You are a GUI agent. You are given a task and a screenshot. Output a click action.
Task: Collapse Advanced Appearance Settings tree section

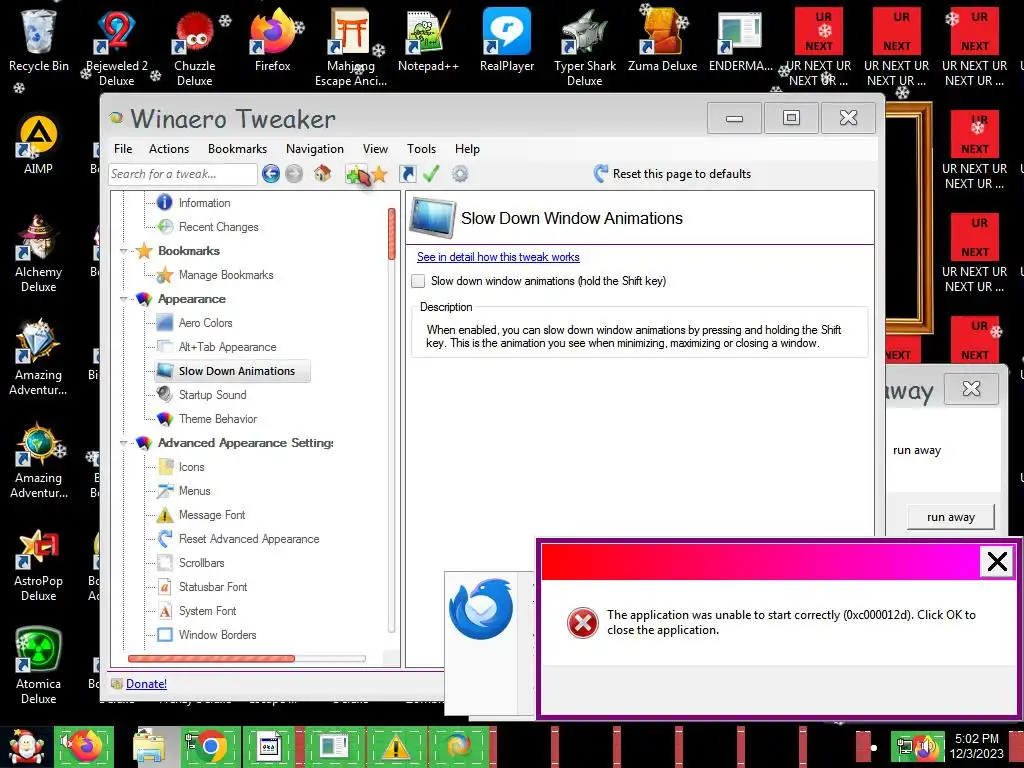point(123,443)
